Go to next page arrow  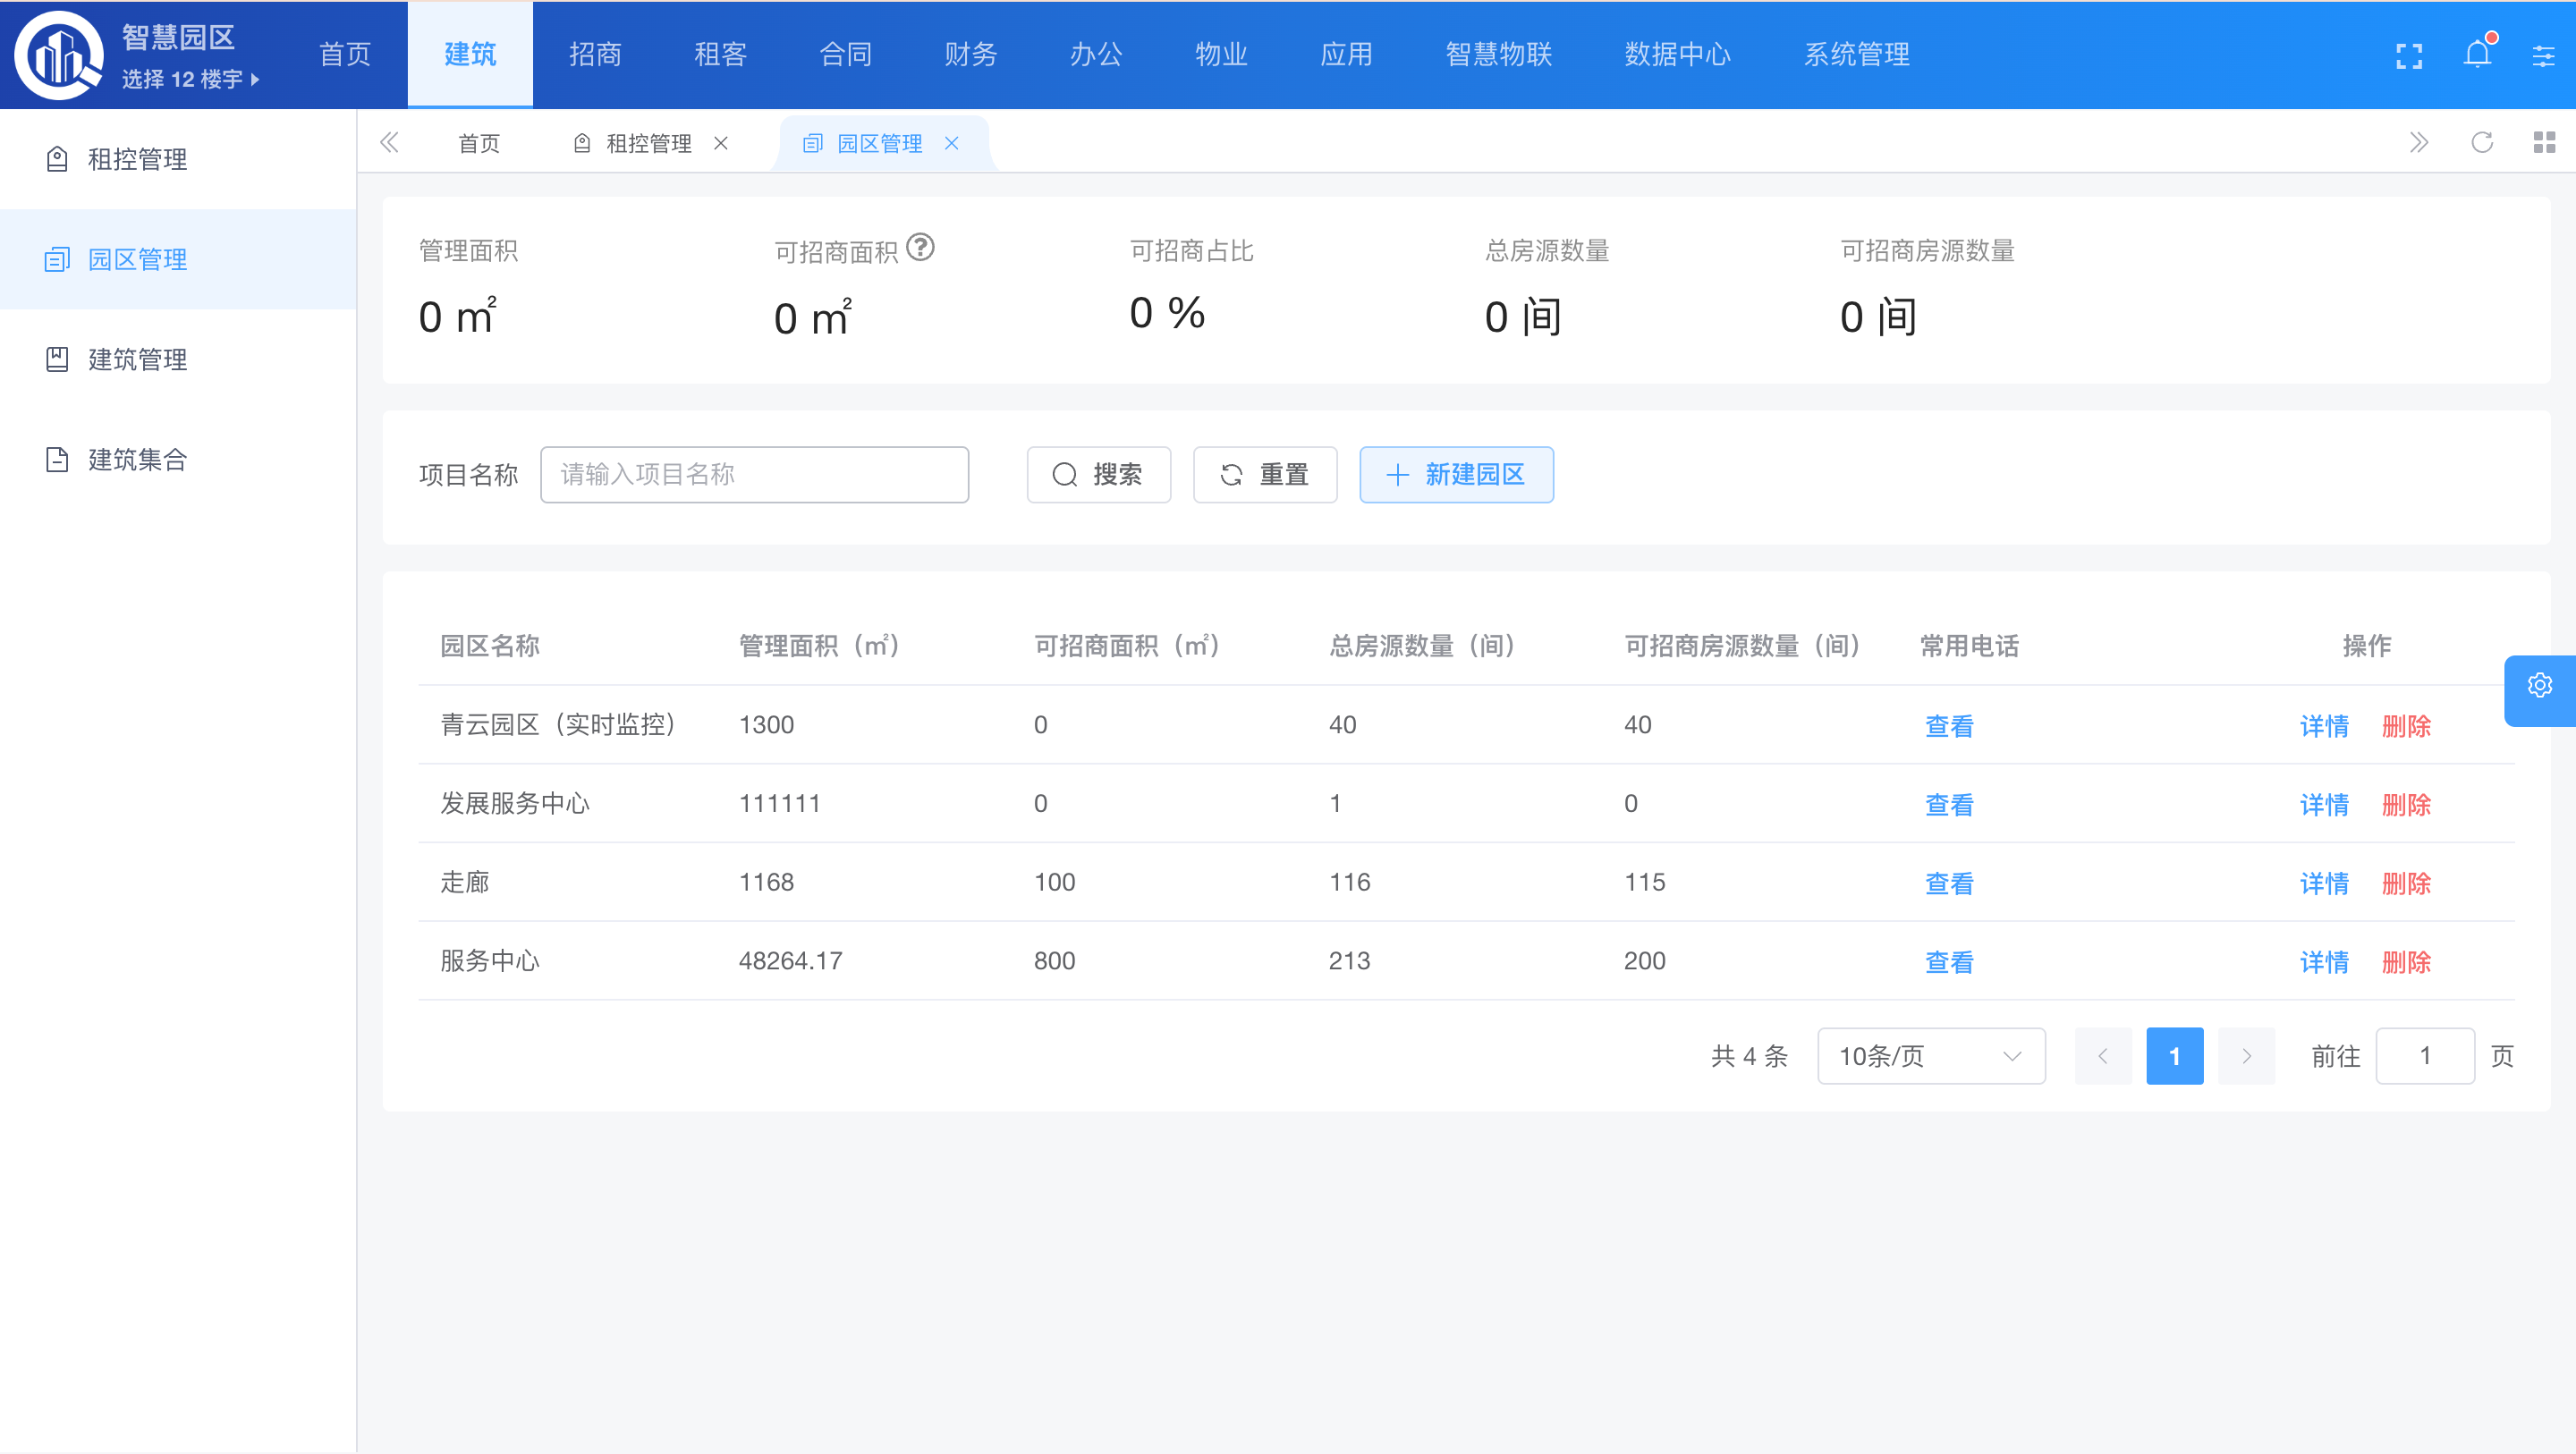[2246, 1056]
